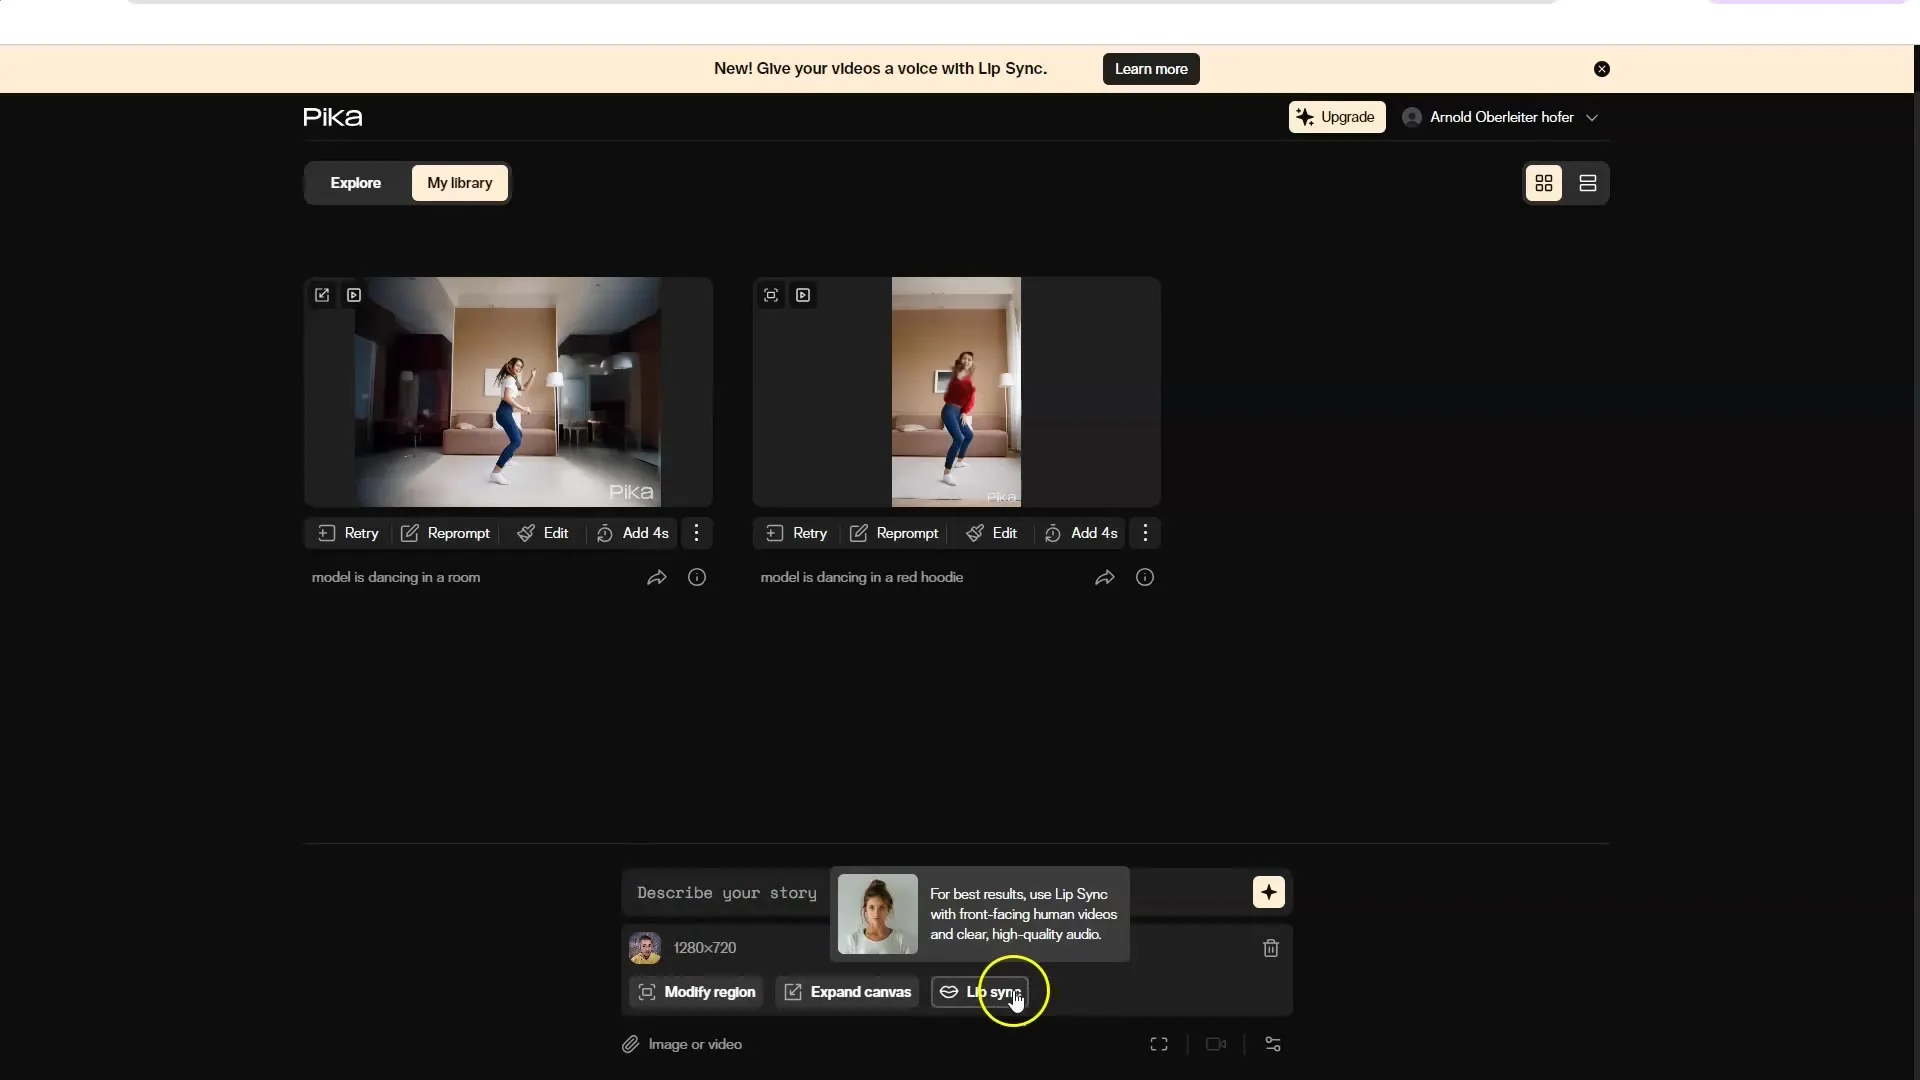1920x1080 pixels.
Task: Click Learn more for Lip Sync feature
Action: [x=1151, y=69]
